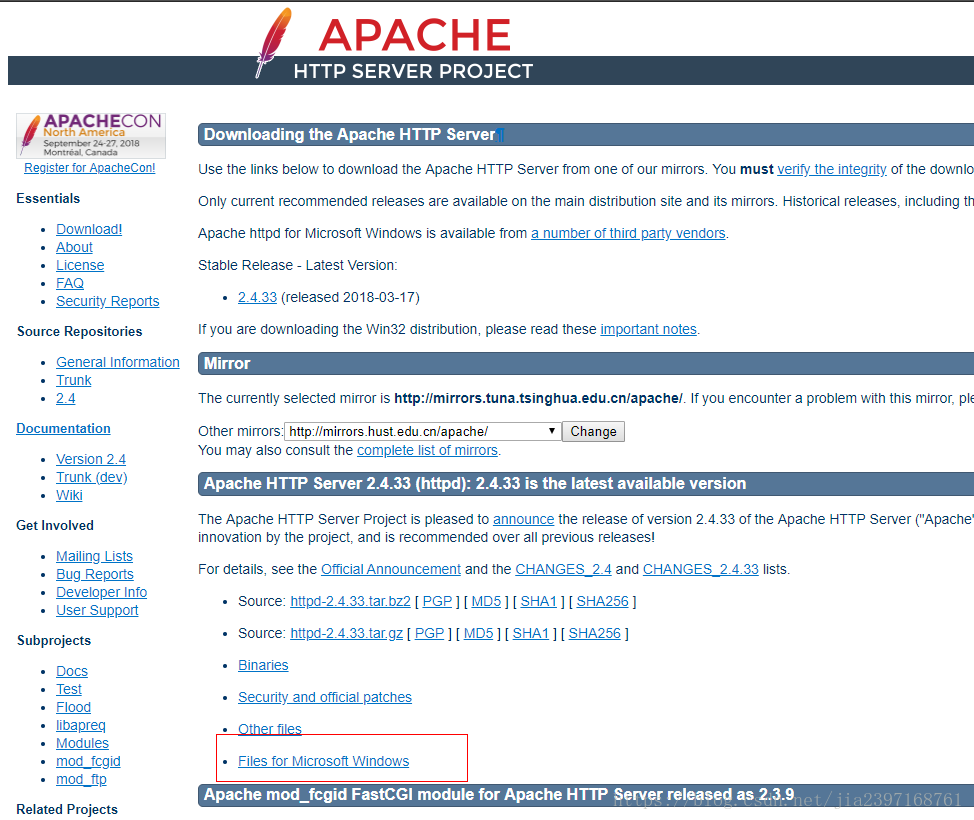This screenshot has width=974, height=820.
Task: Open the Bug Reports link
Action: click(x=94, y=574)
